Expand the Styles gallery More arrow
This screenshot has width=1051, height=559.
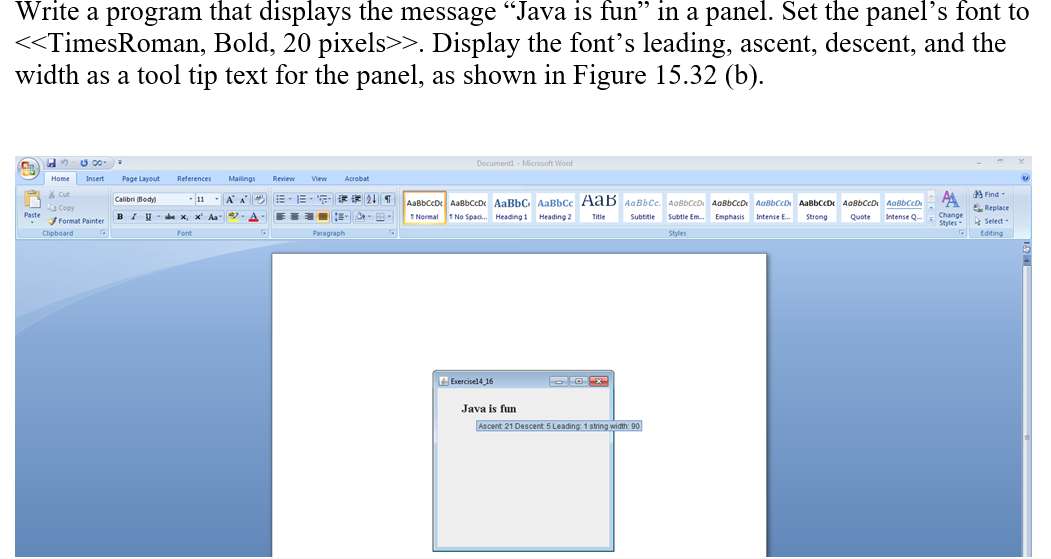pyautogui.click(x=931, y=219)
